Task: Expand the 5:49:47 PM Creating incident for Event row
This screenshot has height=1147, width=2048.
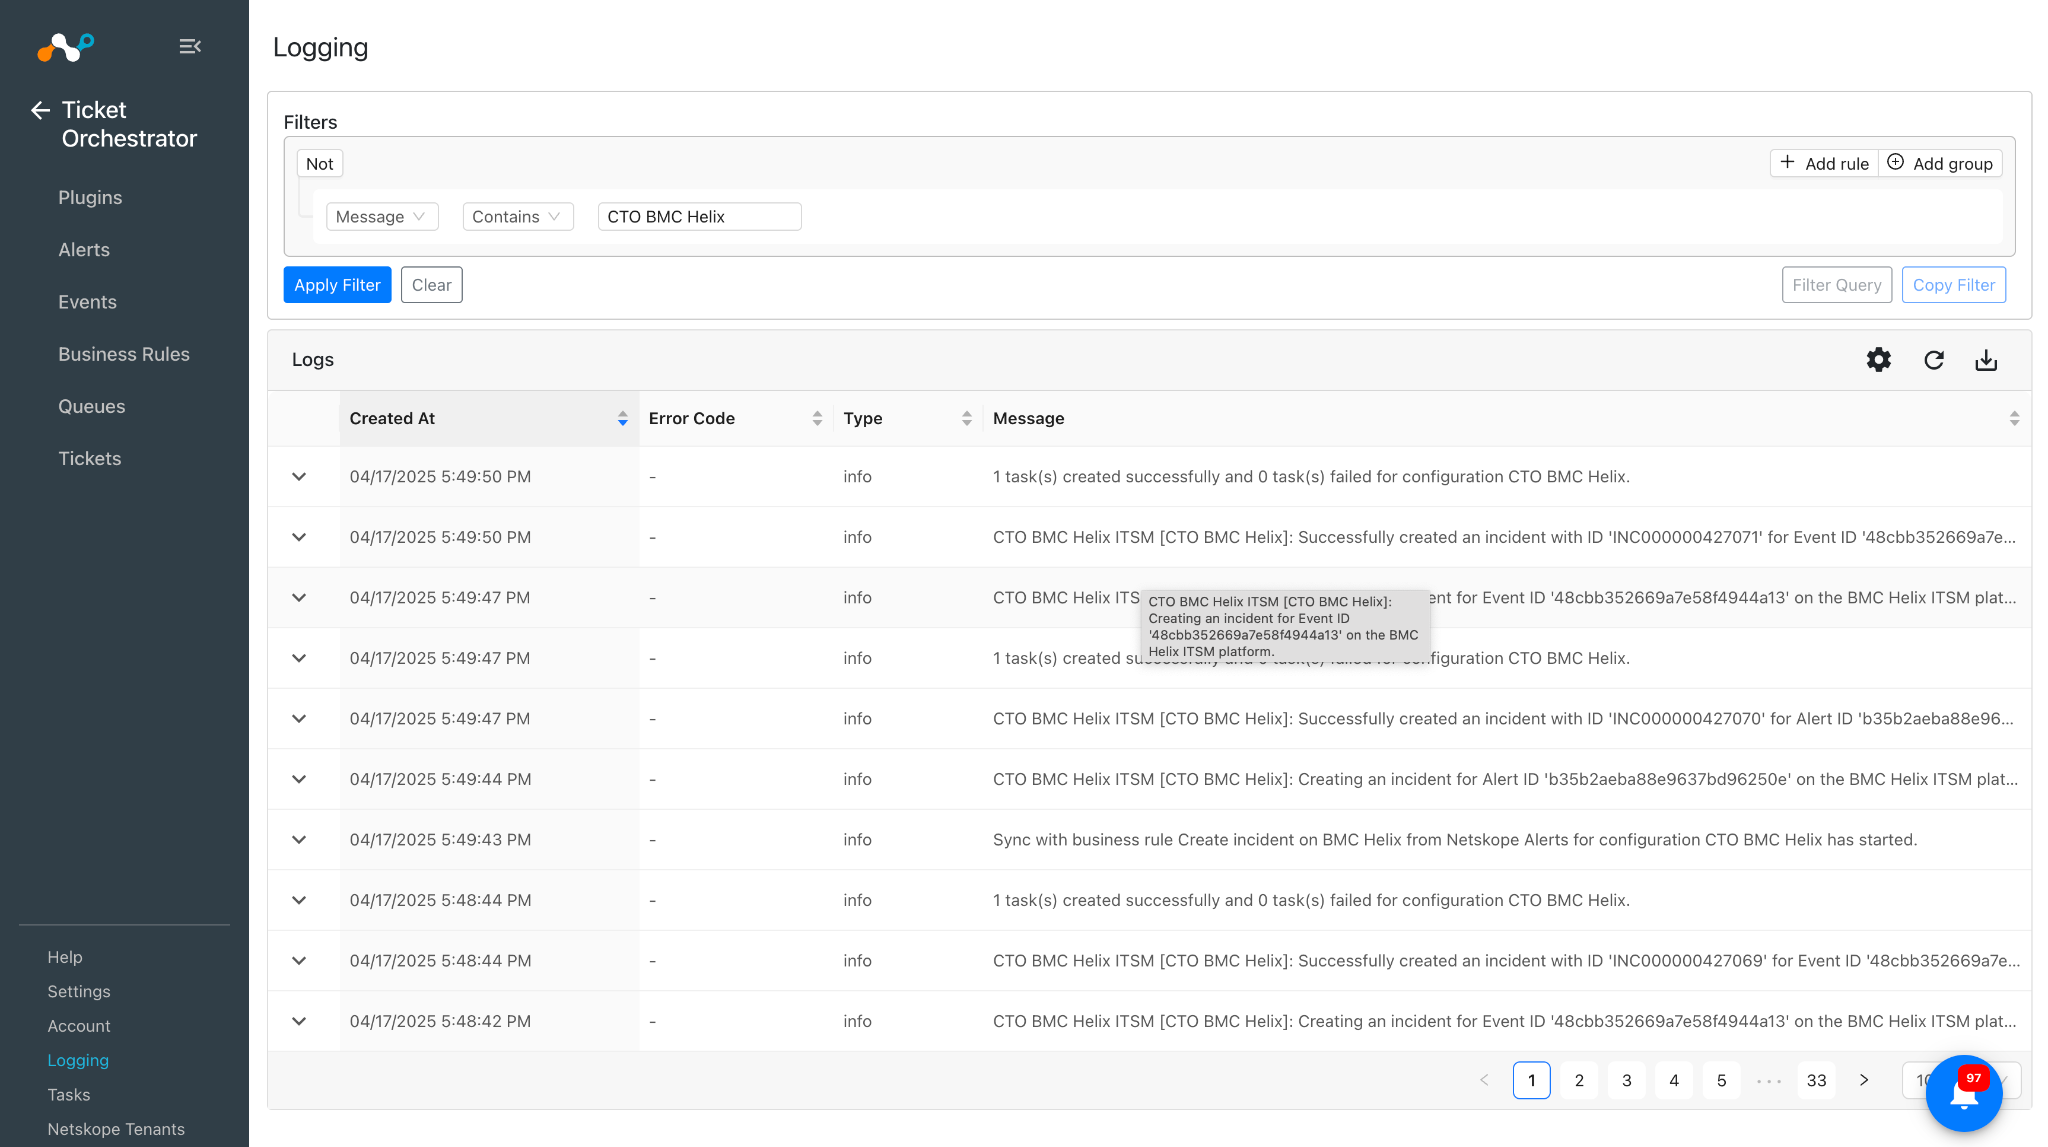Action: coord(299,598)
